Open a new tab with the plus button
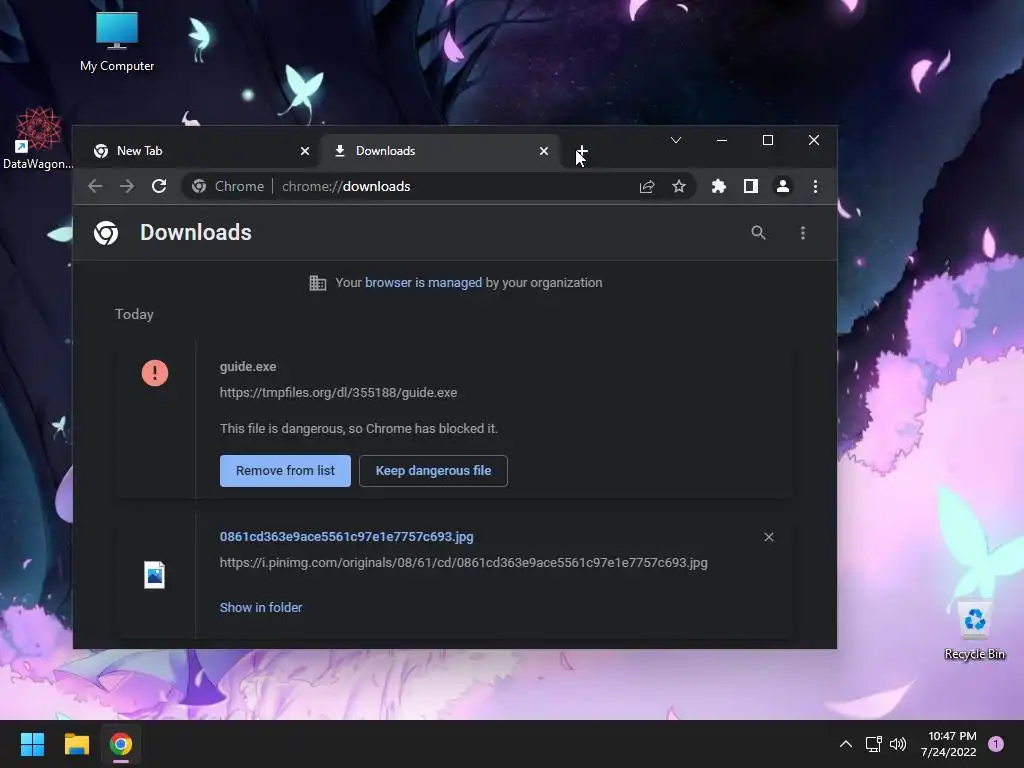The image size is (1024, 768). (582, 151)
